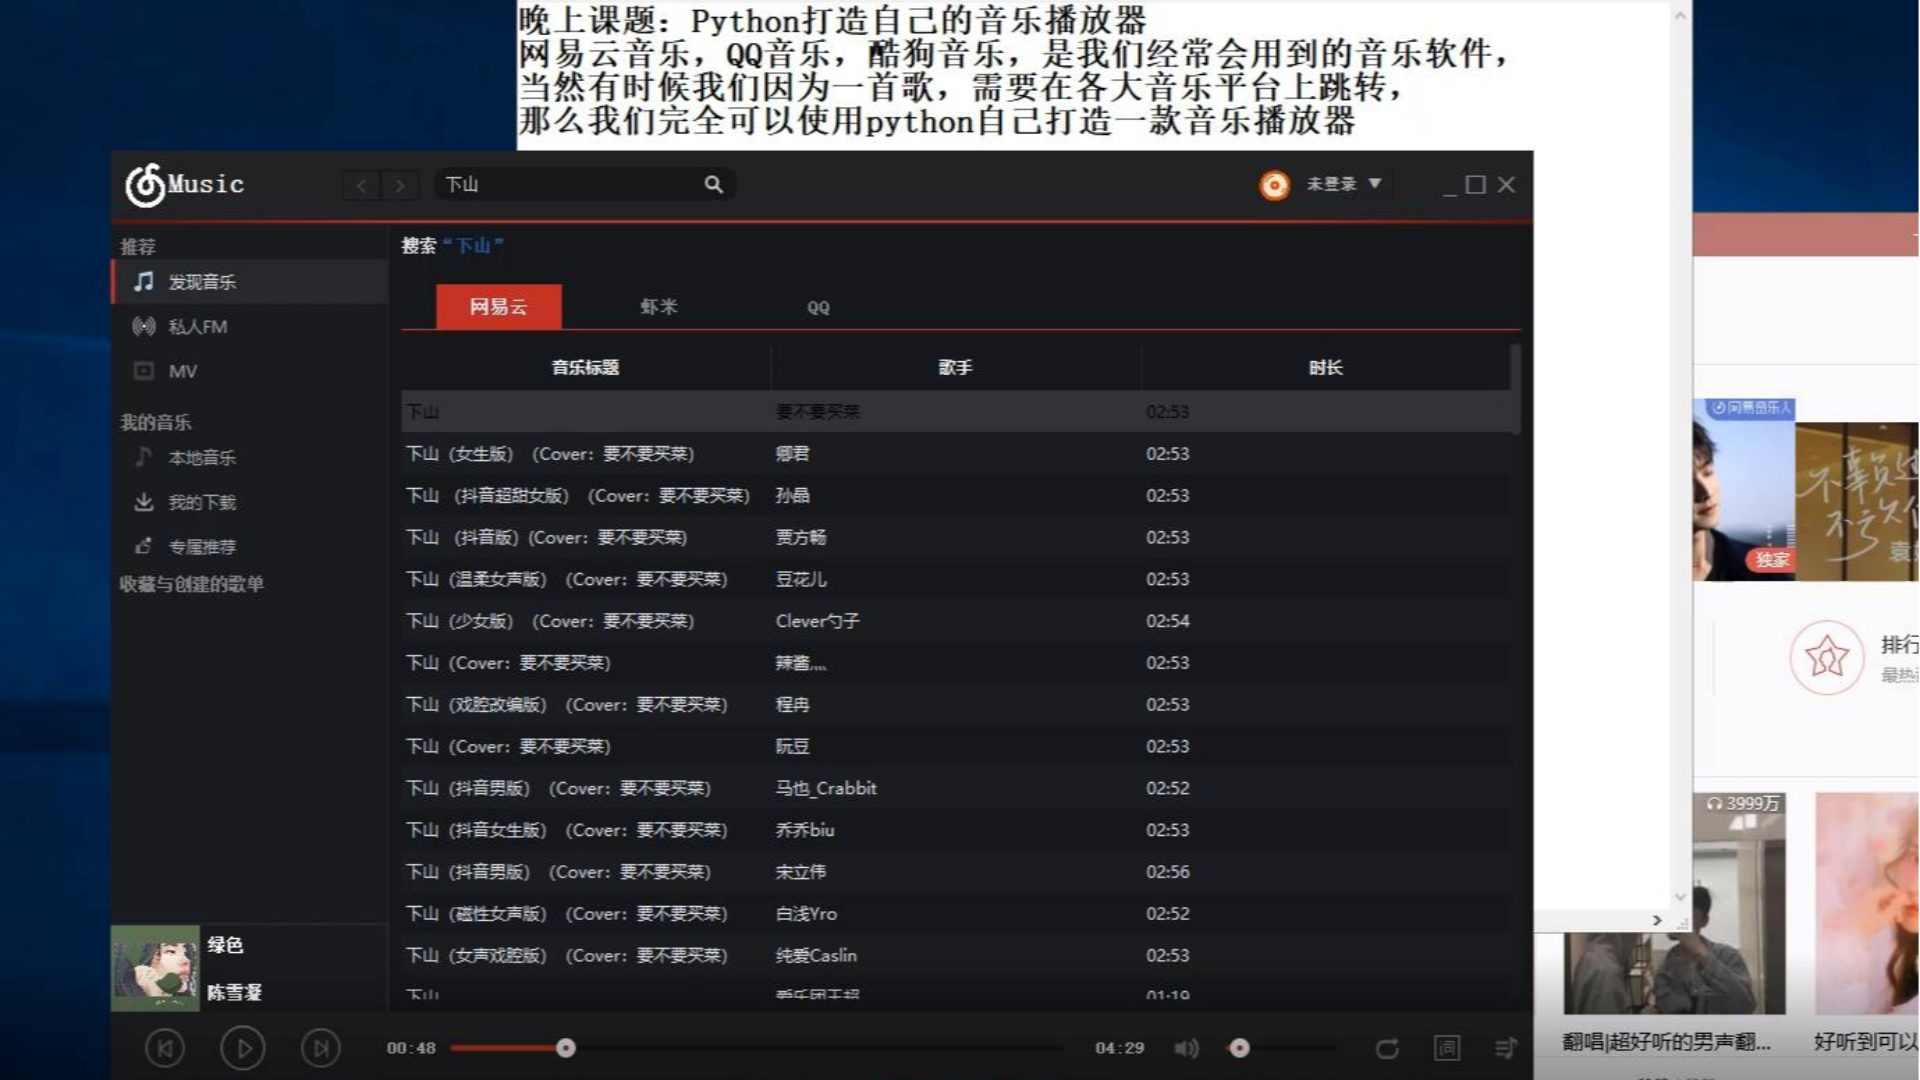Select the 抖音超甜女版 song by 孙晶

tap(956, 495)
